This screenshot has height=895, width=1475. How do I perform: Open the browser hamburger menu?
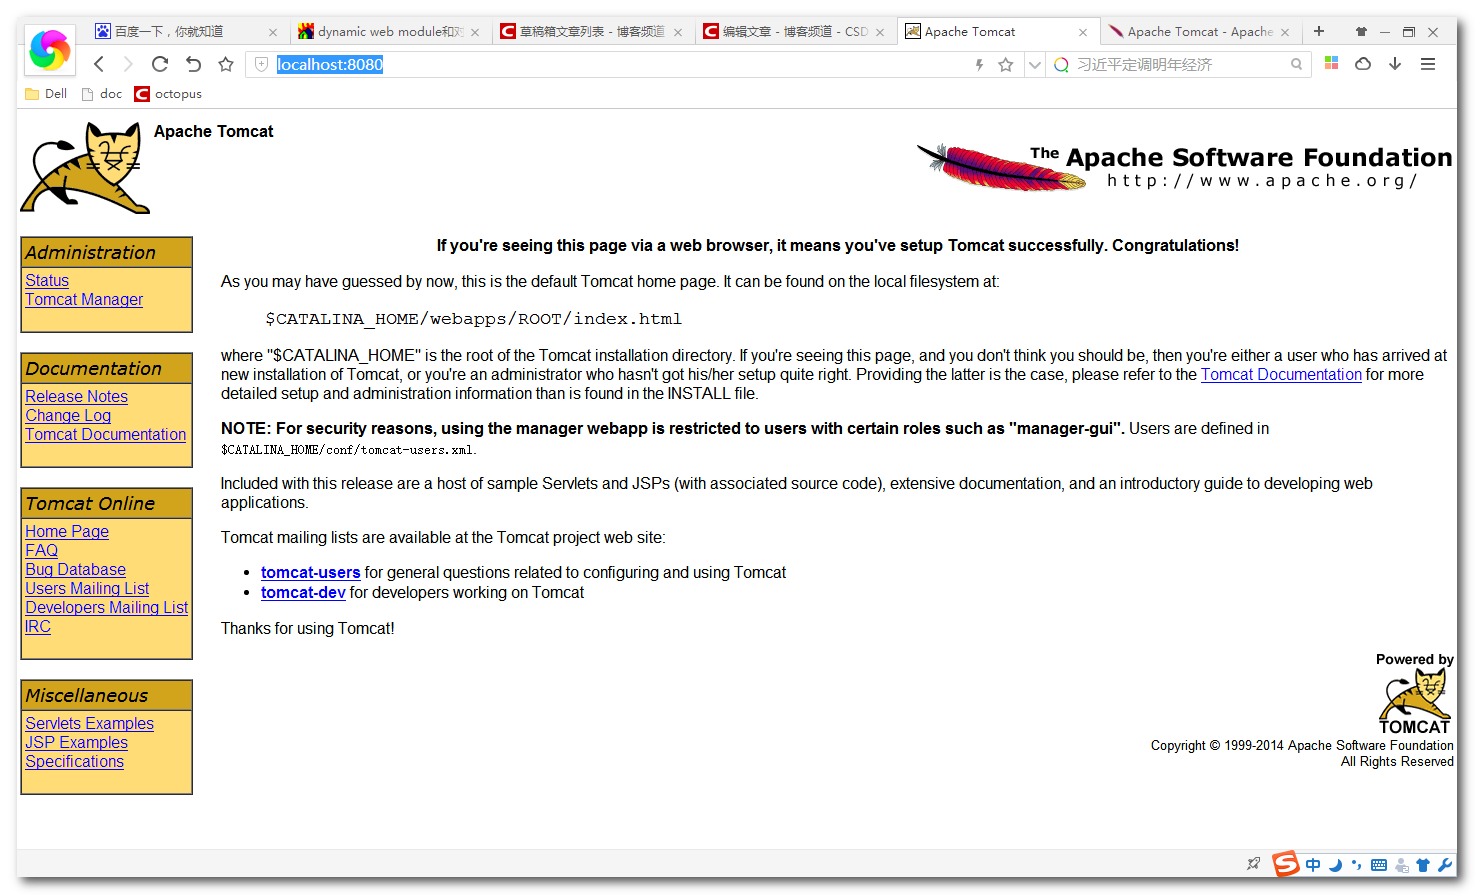point(1428,63)
